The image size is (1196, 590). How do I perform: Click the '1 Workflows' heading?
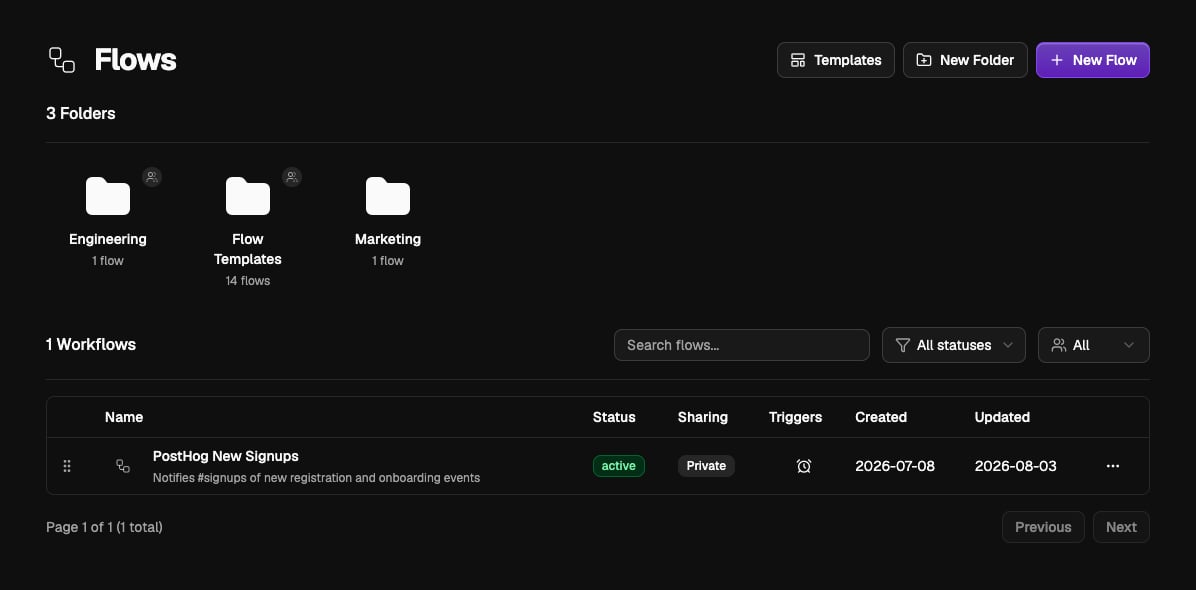pos(91,345)
